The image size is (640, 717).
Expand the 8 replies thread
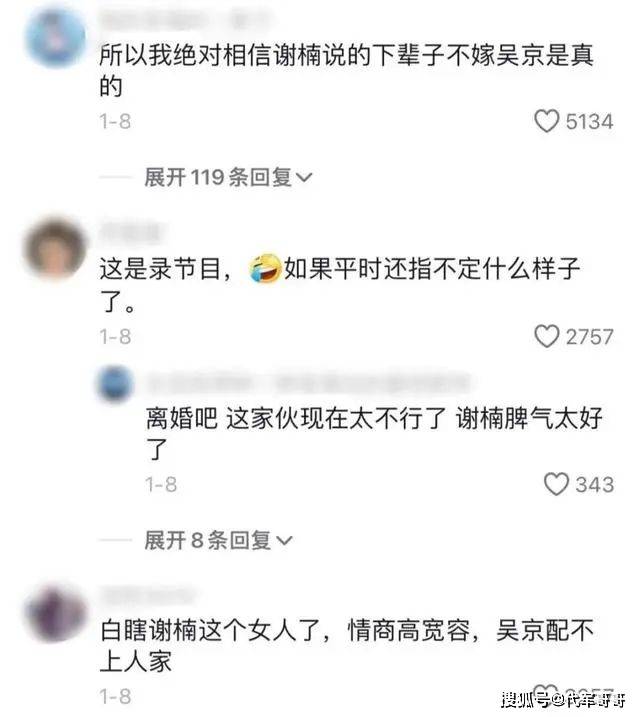(218, 540)
